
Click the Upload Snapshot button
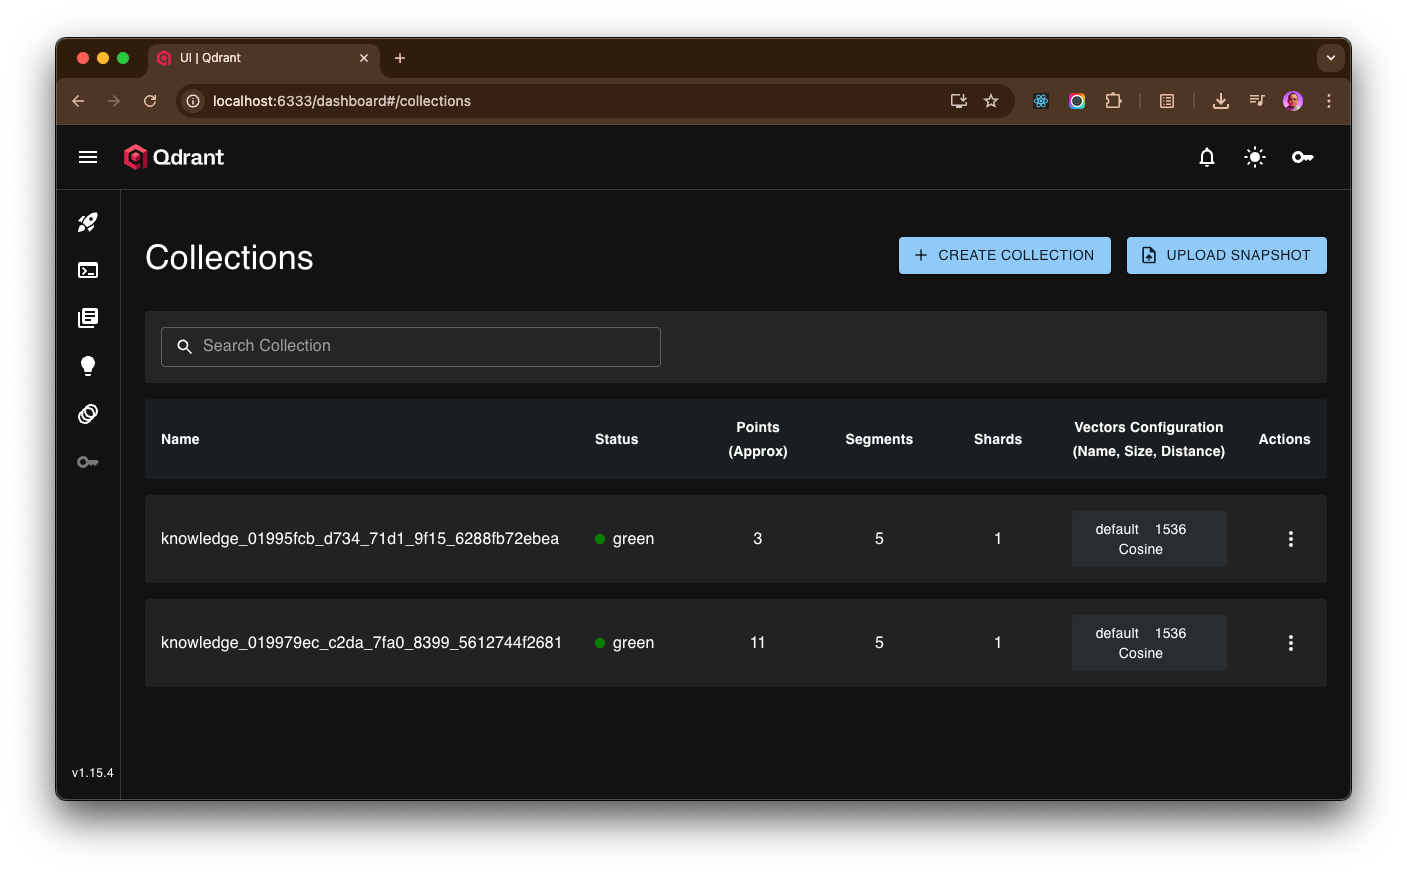click(x=1226, y=255)
